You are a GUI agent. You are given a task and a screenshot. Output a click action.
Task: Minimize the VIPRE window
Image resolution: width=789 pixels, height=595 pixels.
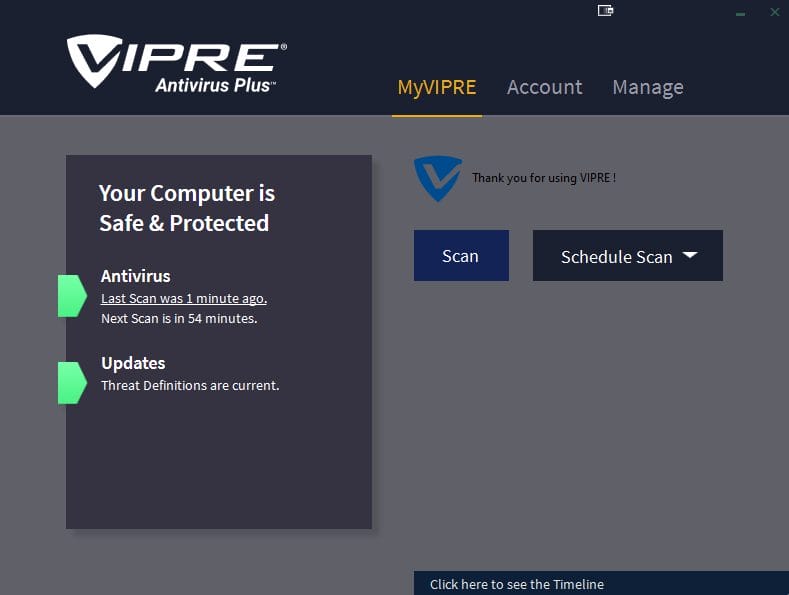tap(740, 14)
